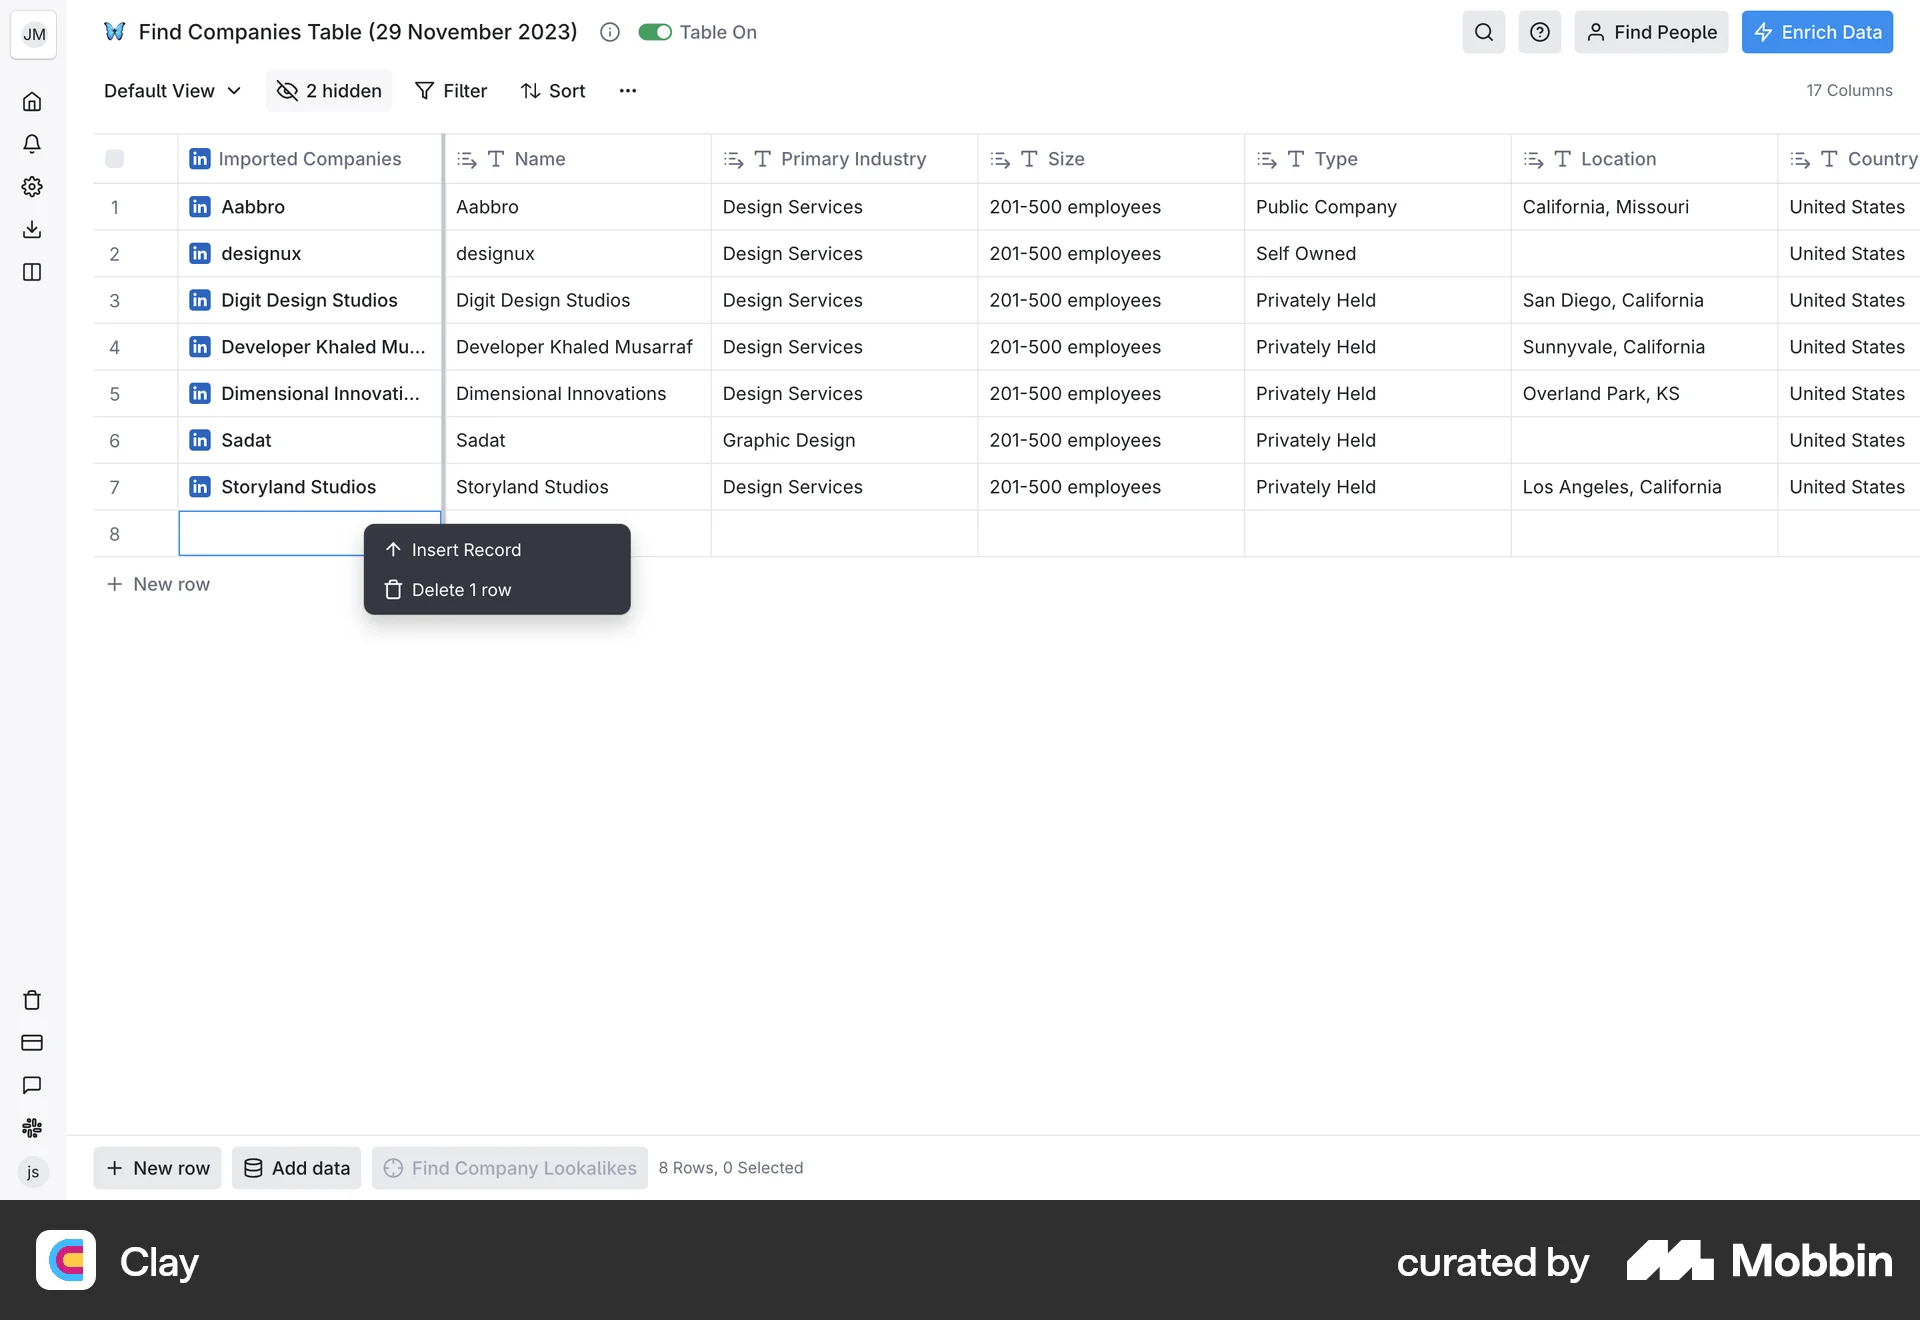Select Delete 1 row in the context menu
The image size is (1920, 1320).
tap(461, 589)
